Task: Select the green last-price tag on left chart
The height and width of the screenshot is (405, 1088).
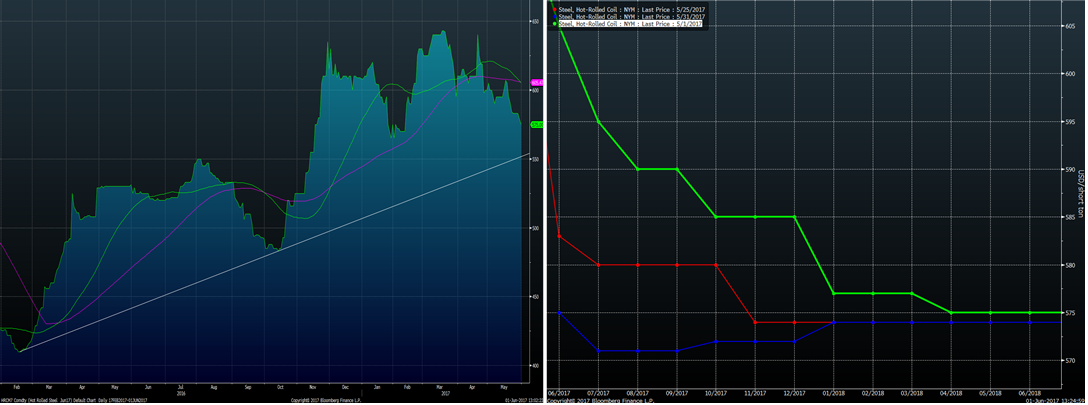Action: (536, 125)
